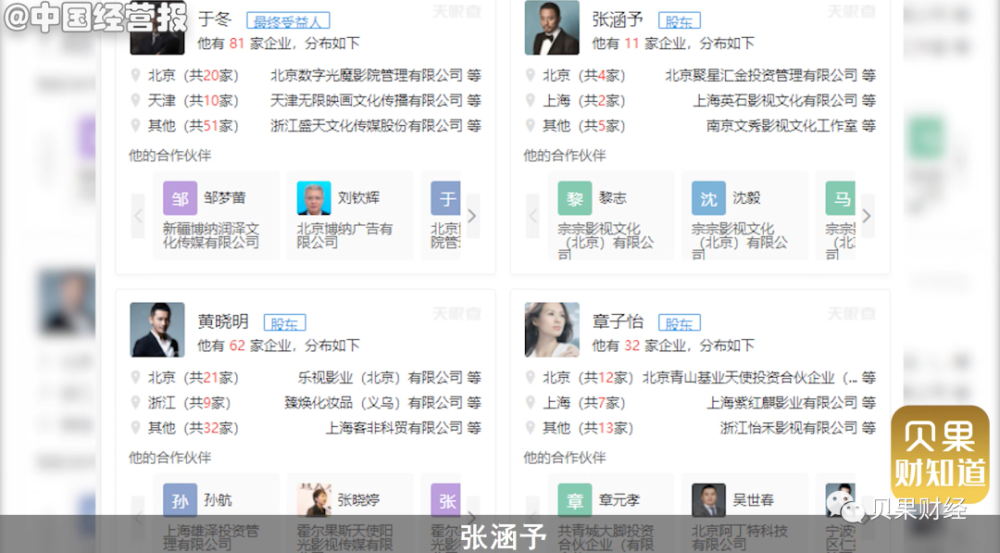The height and width of the screenshot is (553, 1000).
Task: Open 上海紫红麒影业有限公司 link
Action: pyautogui.click(x=783, y=402)
